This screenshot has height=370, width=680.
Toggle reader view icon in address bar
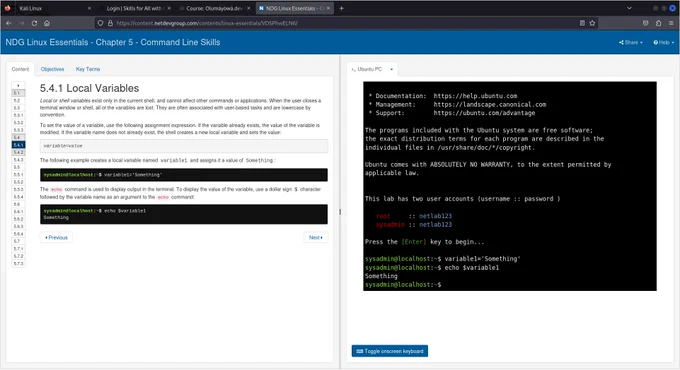[x=582, y=23]
